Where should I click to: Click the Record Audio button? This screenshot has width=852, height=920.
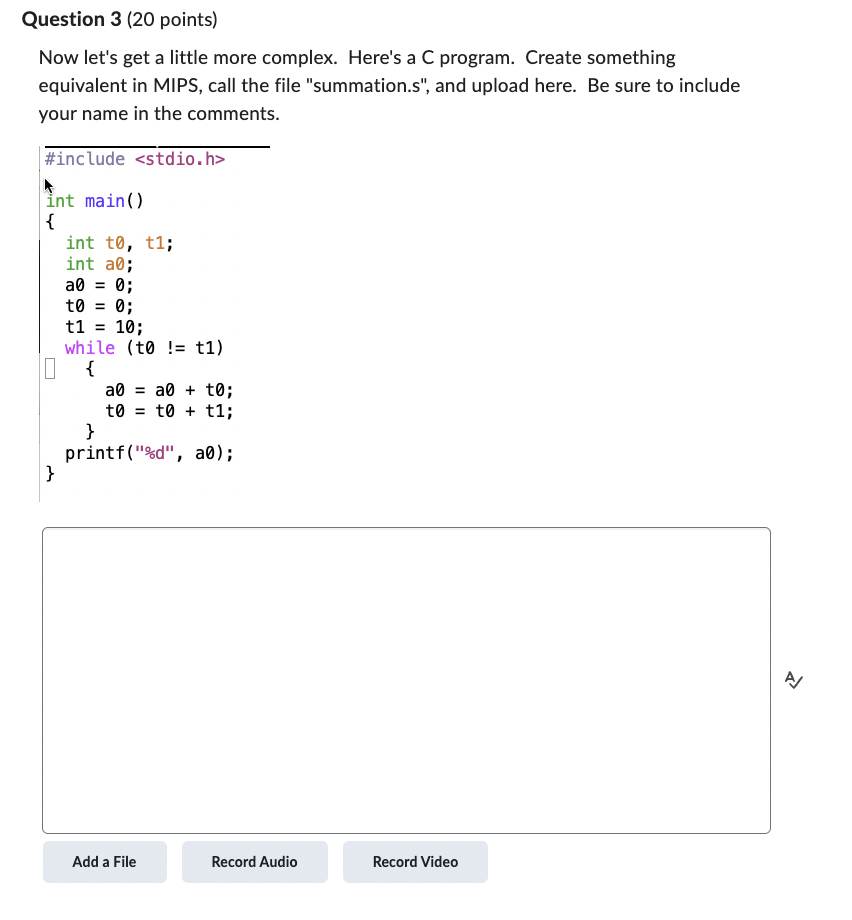254,861
